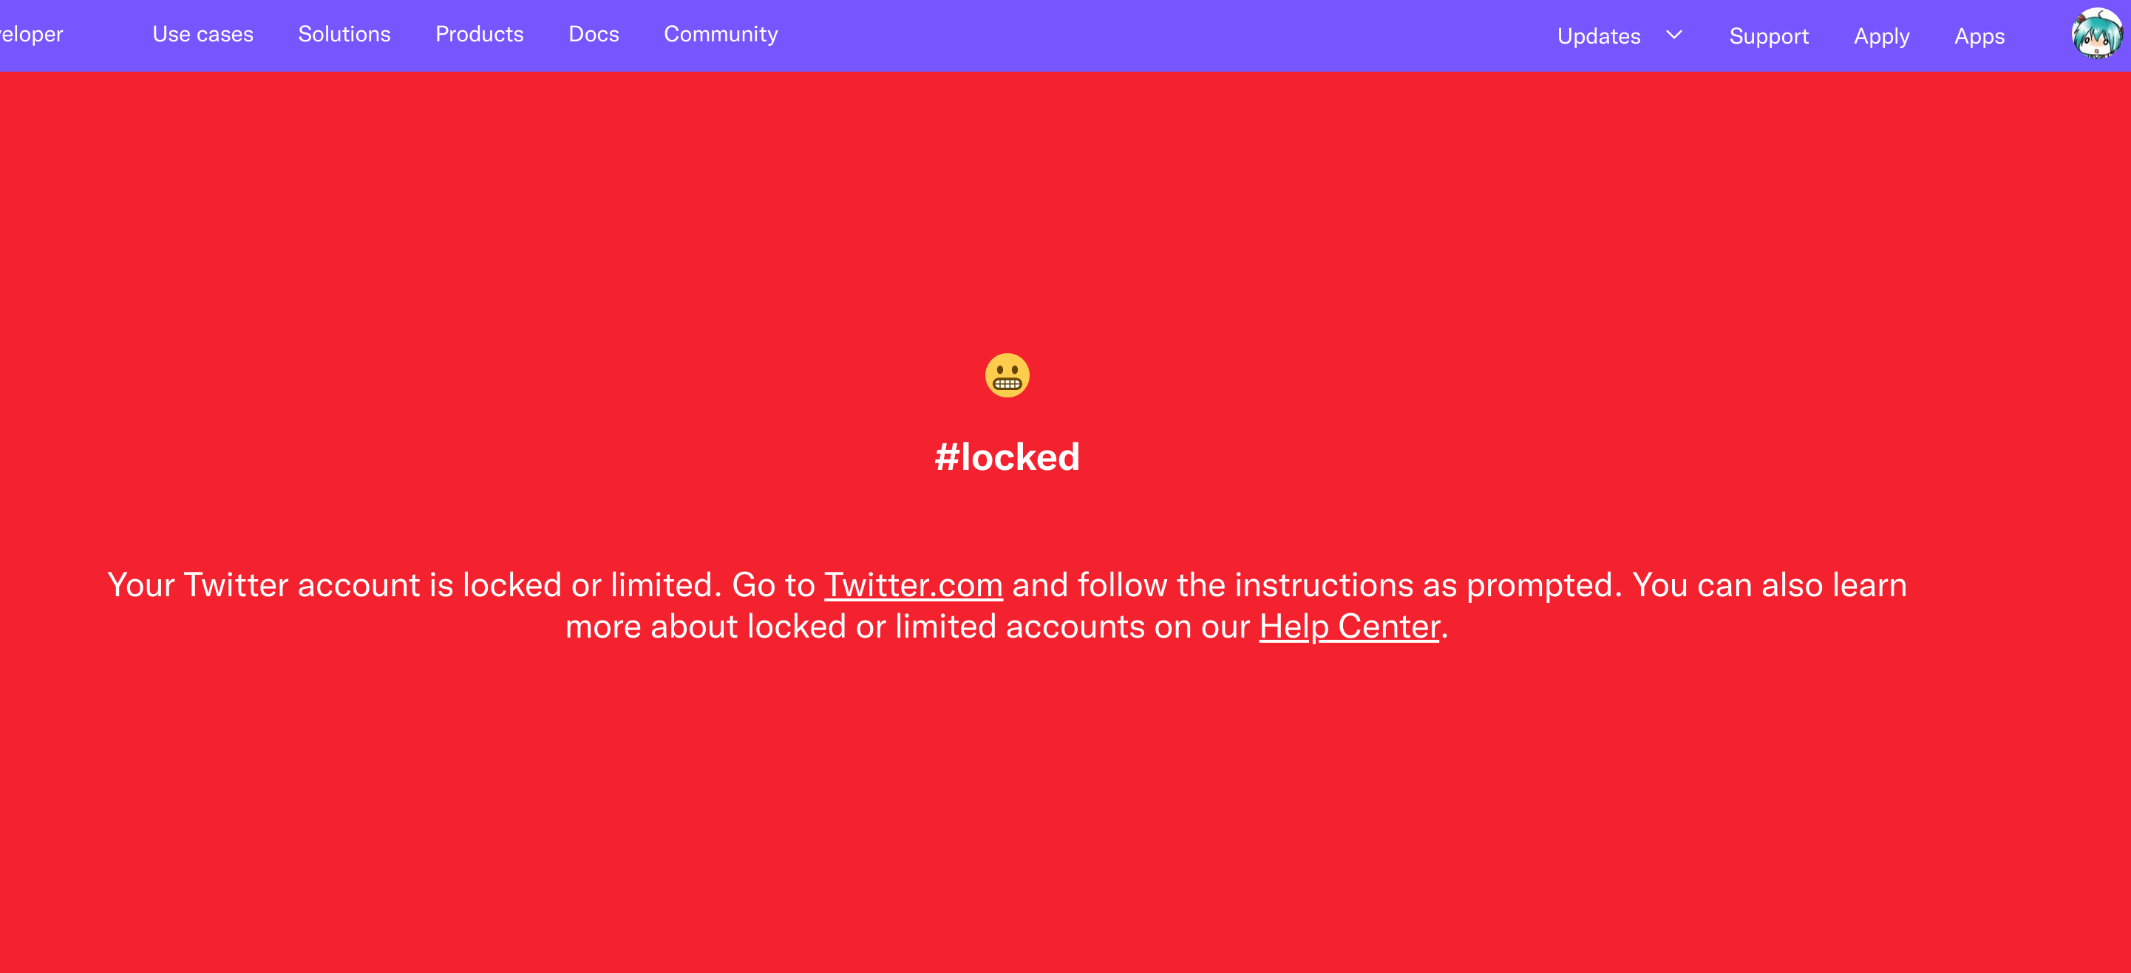The image size is (2131, 973).
Task: Follow the Twitter.com link
Action: coord(913,585)
